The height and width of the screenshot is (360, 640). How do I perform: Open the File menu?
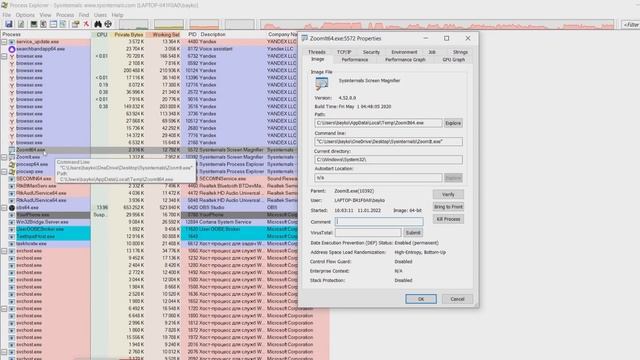pyautogui.click(x=7, y=15)
